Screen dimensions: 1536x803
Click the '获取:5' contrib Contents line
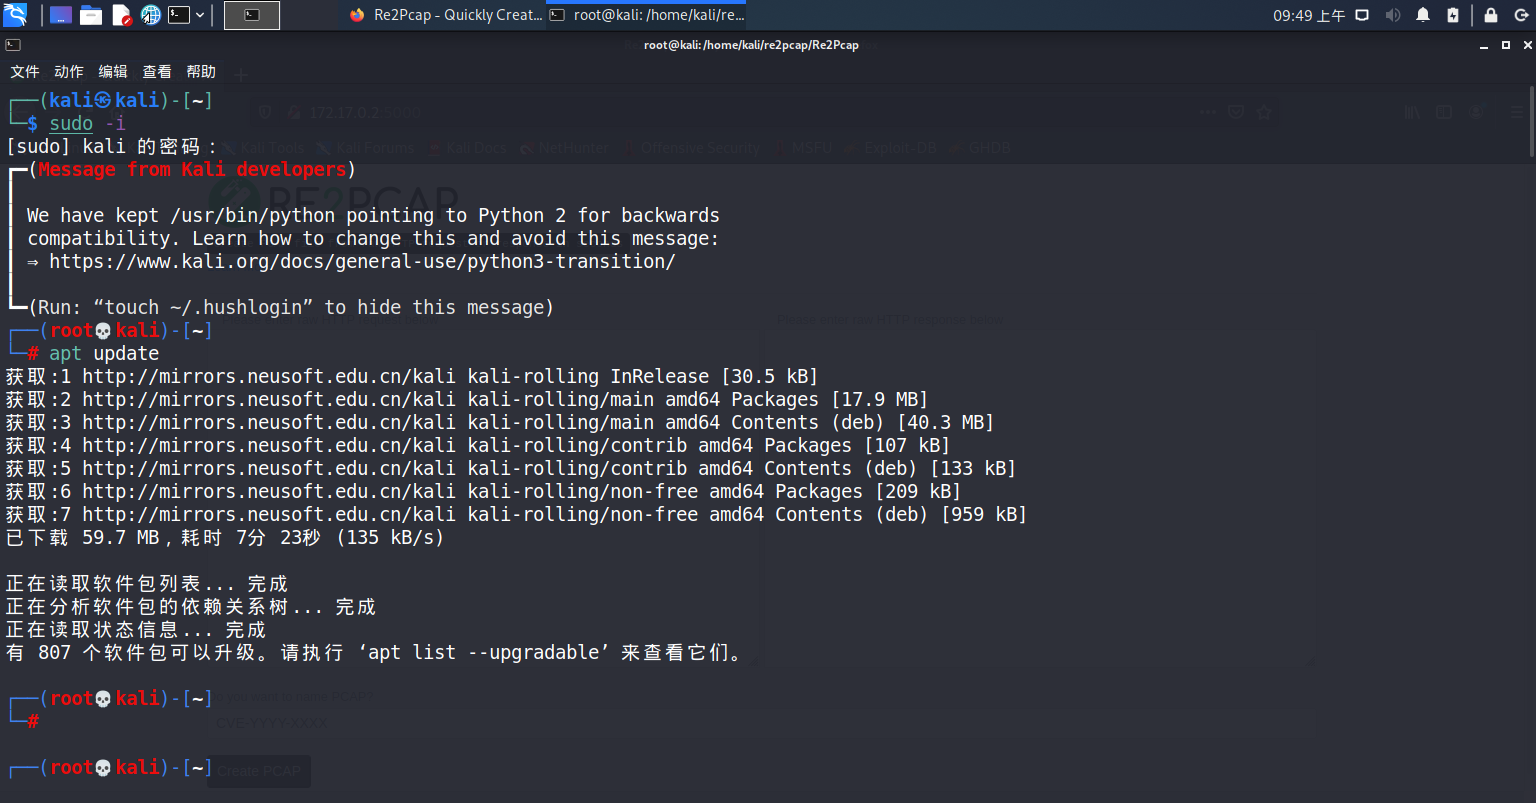pyautogui.click(x=511, y=469)
